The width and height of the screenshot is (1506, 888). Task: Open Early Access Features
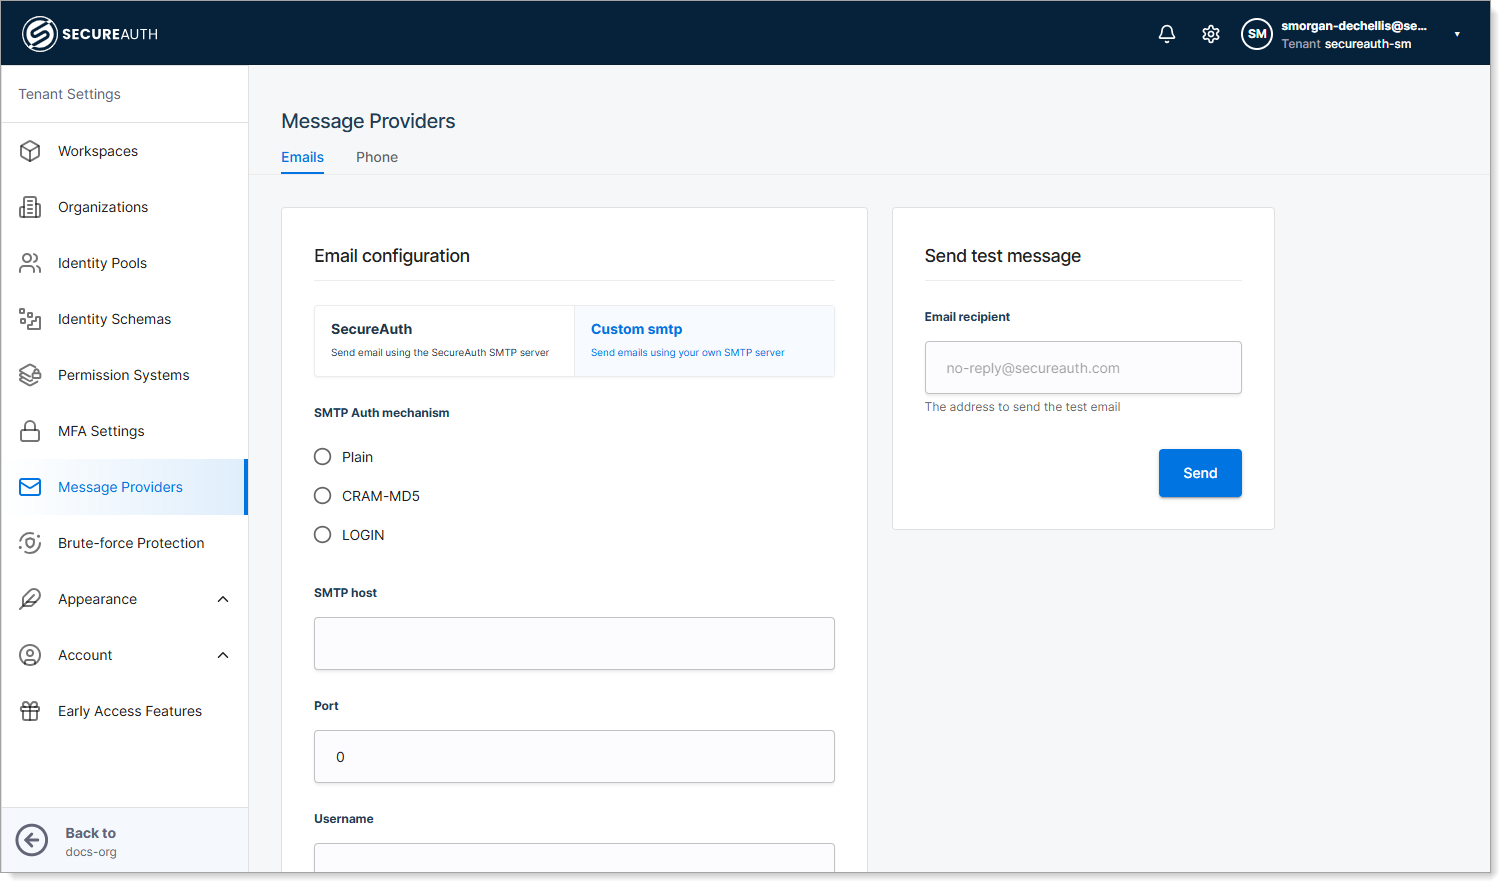(x=124, y=711)
